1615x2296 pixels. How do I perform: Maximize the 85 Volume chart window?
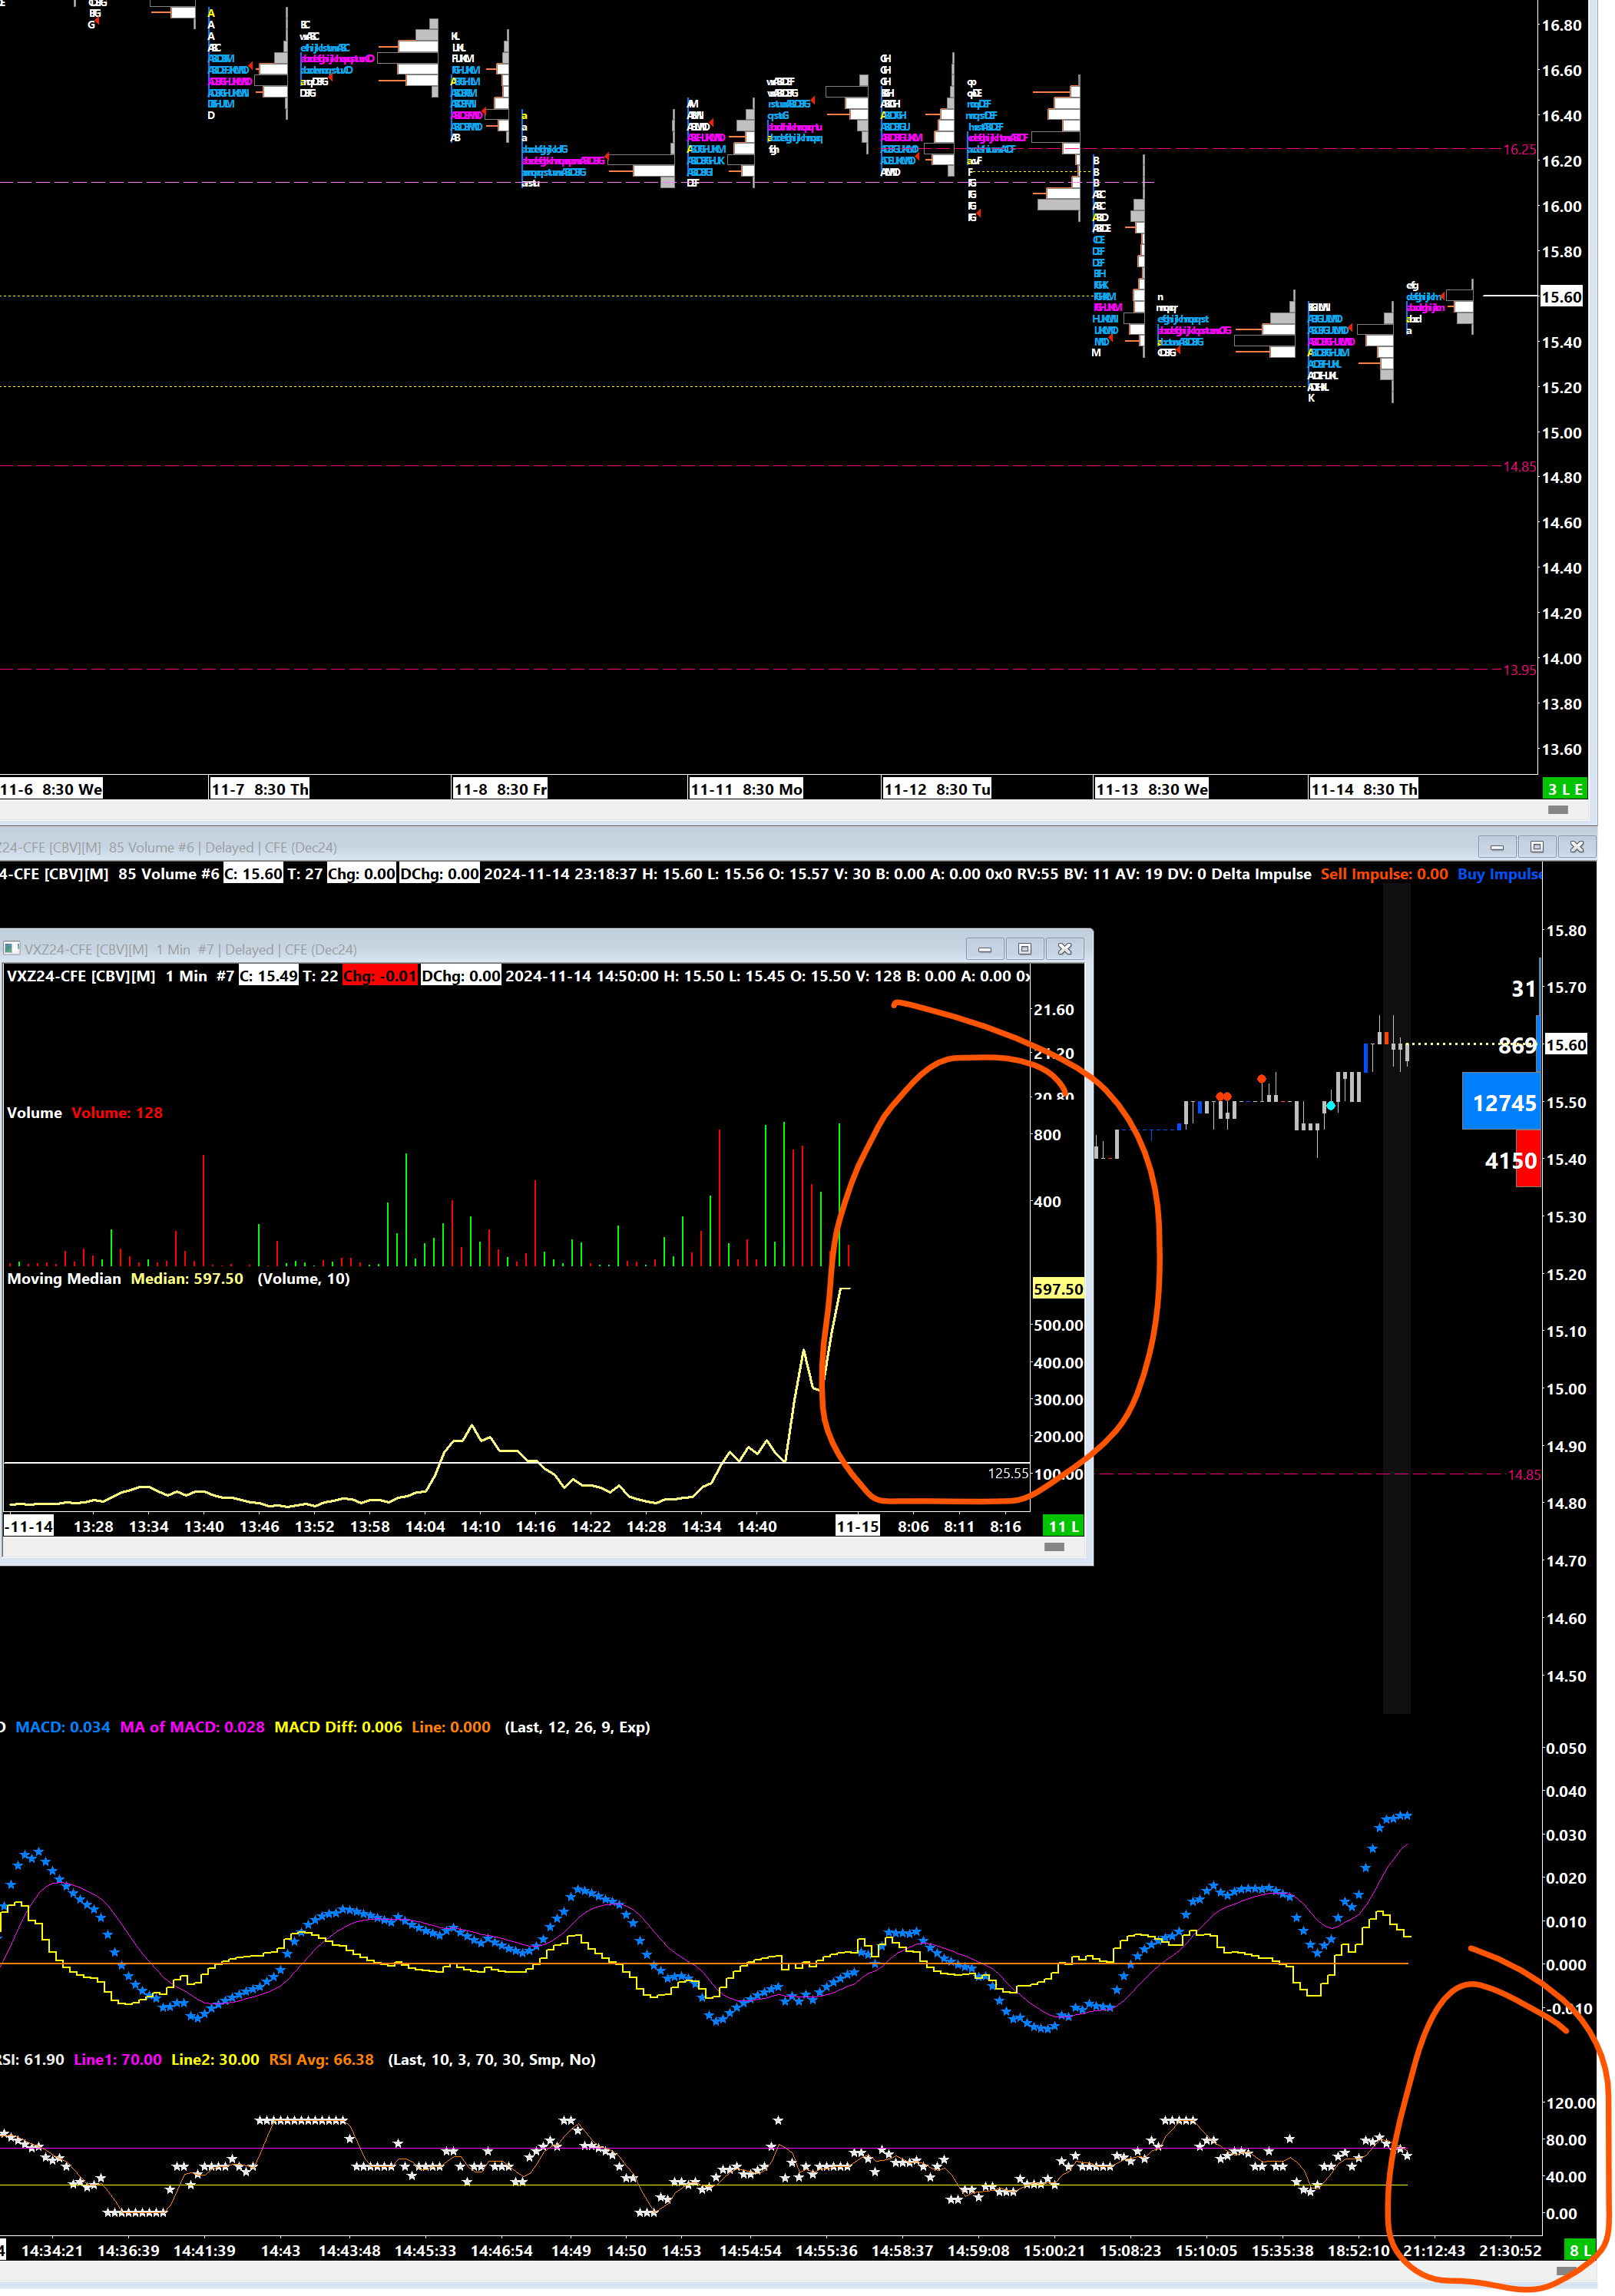(1536, 846)
